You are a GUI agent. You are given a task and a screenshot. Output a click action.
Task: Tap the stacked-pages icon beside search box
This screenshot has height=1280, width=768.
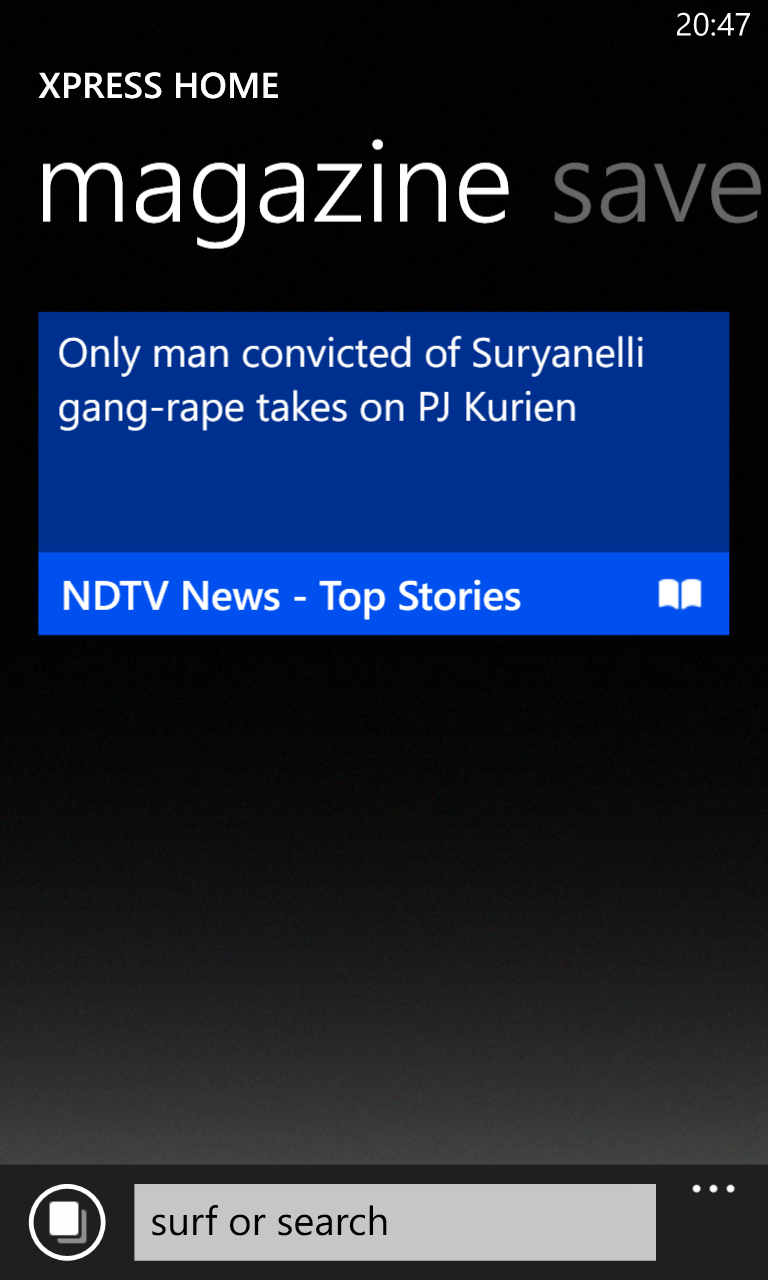(x=67, y=1222)
